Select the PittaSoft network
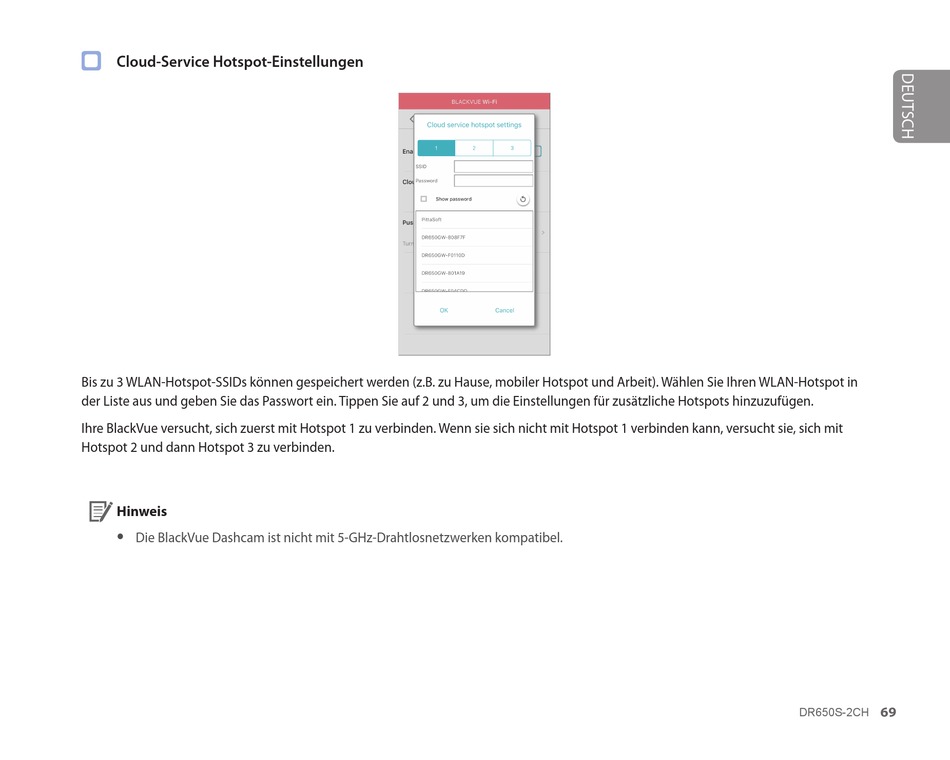The width and height of the screenshot is (950, 760). pyautogui.click(x=474, y=219)
